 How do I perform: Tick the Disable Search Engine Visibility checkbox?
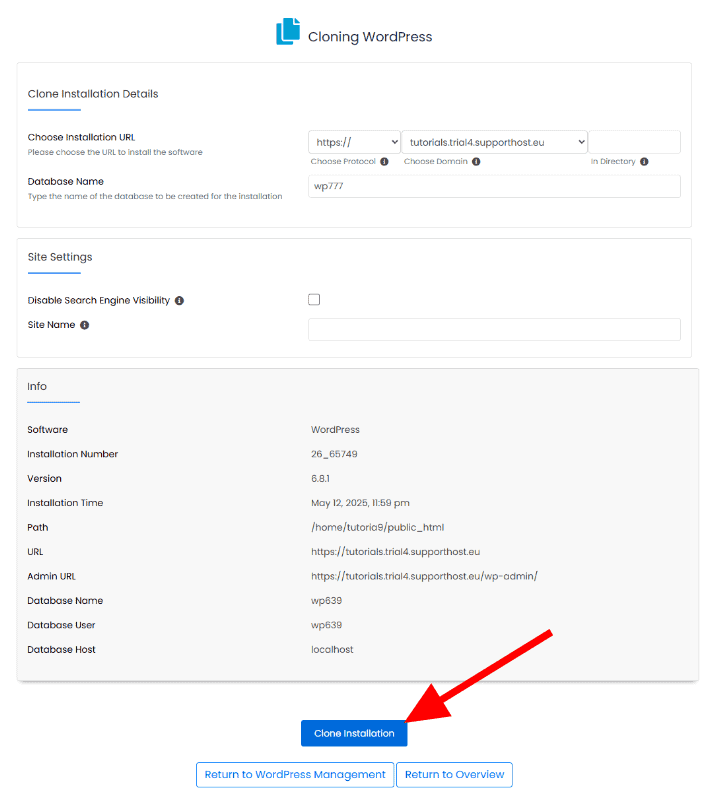pos(314,299)
